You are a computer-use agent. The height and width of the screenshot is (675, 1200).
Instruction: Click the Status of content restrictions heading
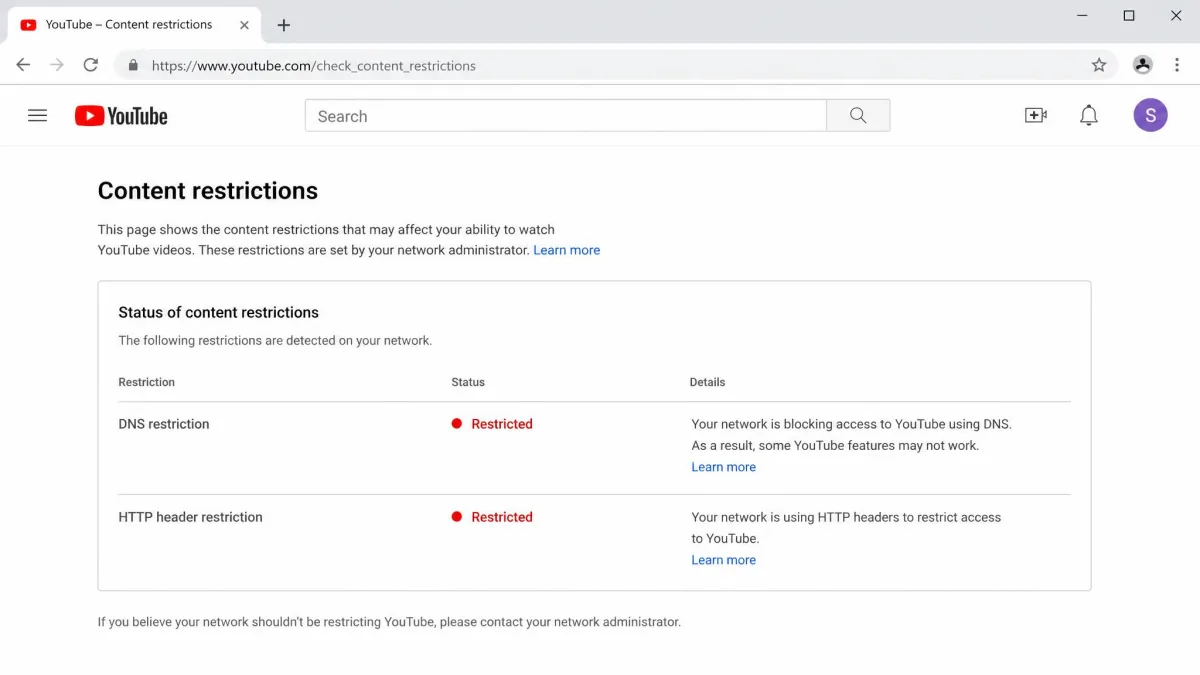[x=219, y=312]
